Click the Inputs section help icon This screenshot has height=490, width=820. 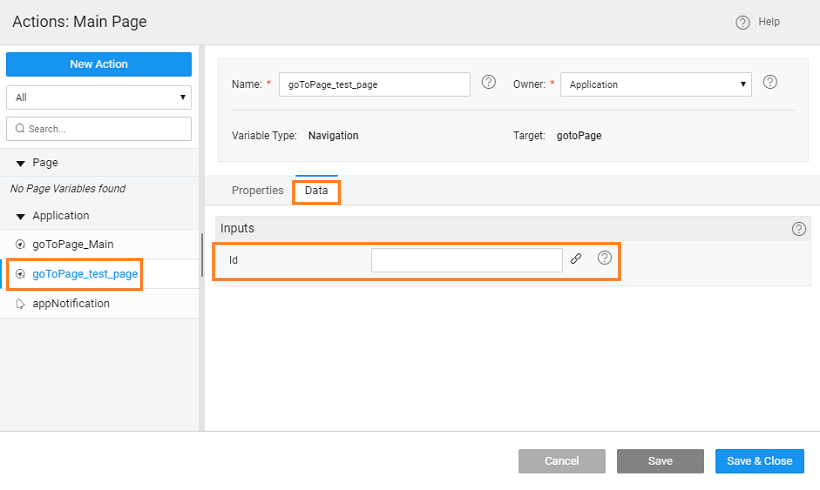[x=798, y=229]
